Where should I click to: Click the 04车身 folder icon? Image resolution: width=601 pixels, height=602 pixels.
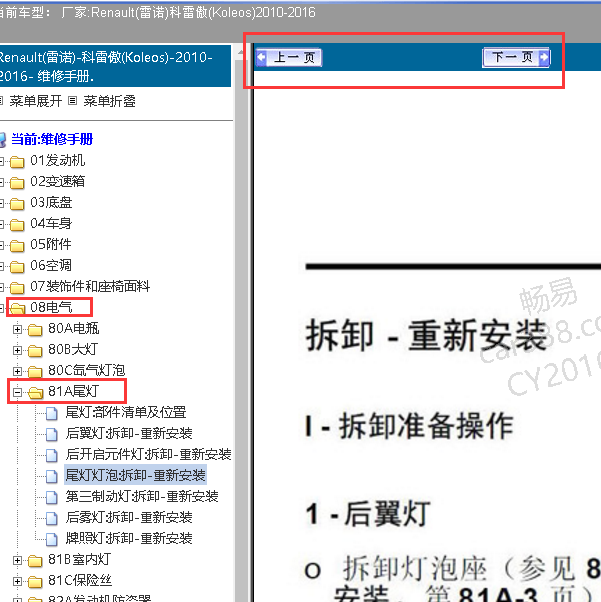click(x=17, y=225)
